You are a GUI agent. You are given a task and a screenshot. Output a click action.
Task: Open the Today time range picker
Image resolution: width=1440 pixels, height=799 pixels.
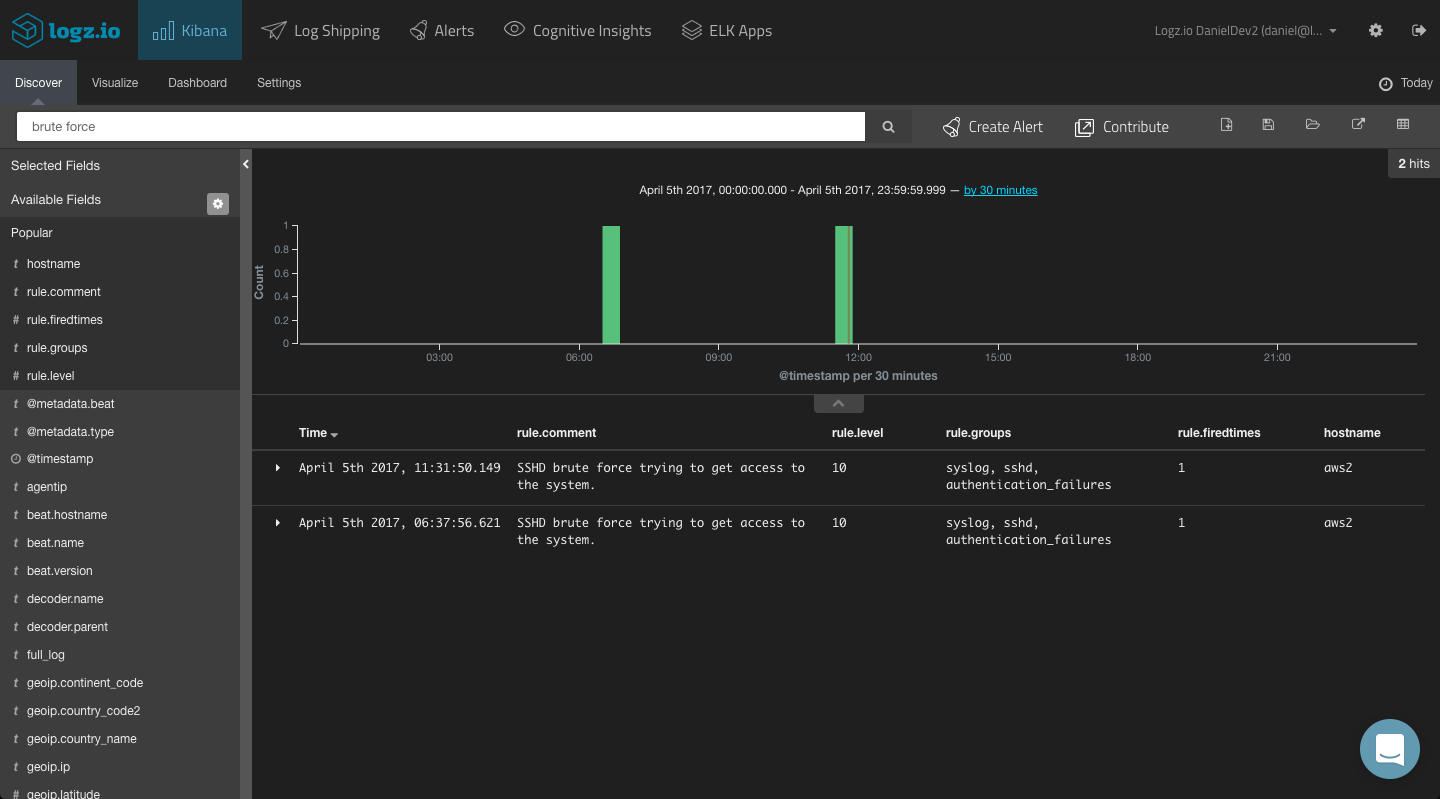[x=1406, y=83]
